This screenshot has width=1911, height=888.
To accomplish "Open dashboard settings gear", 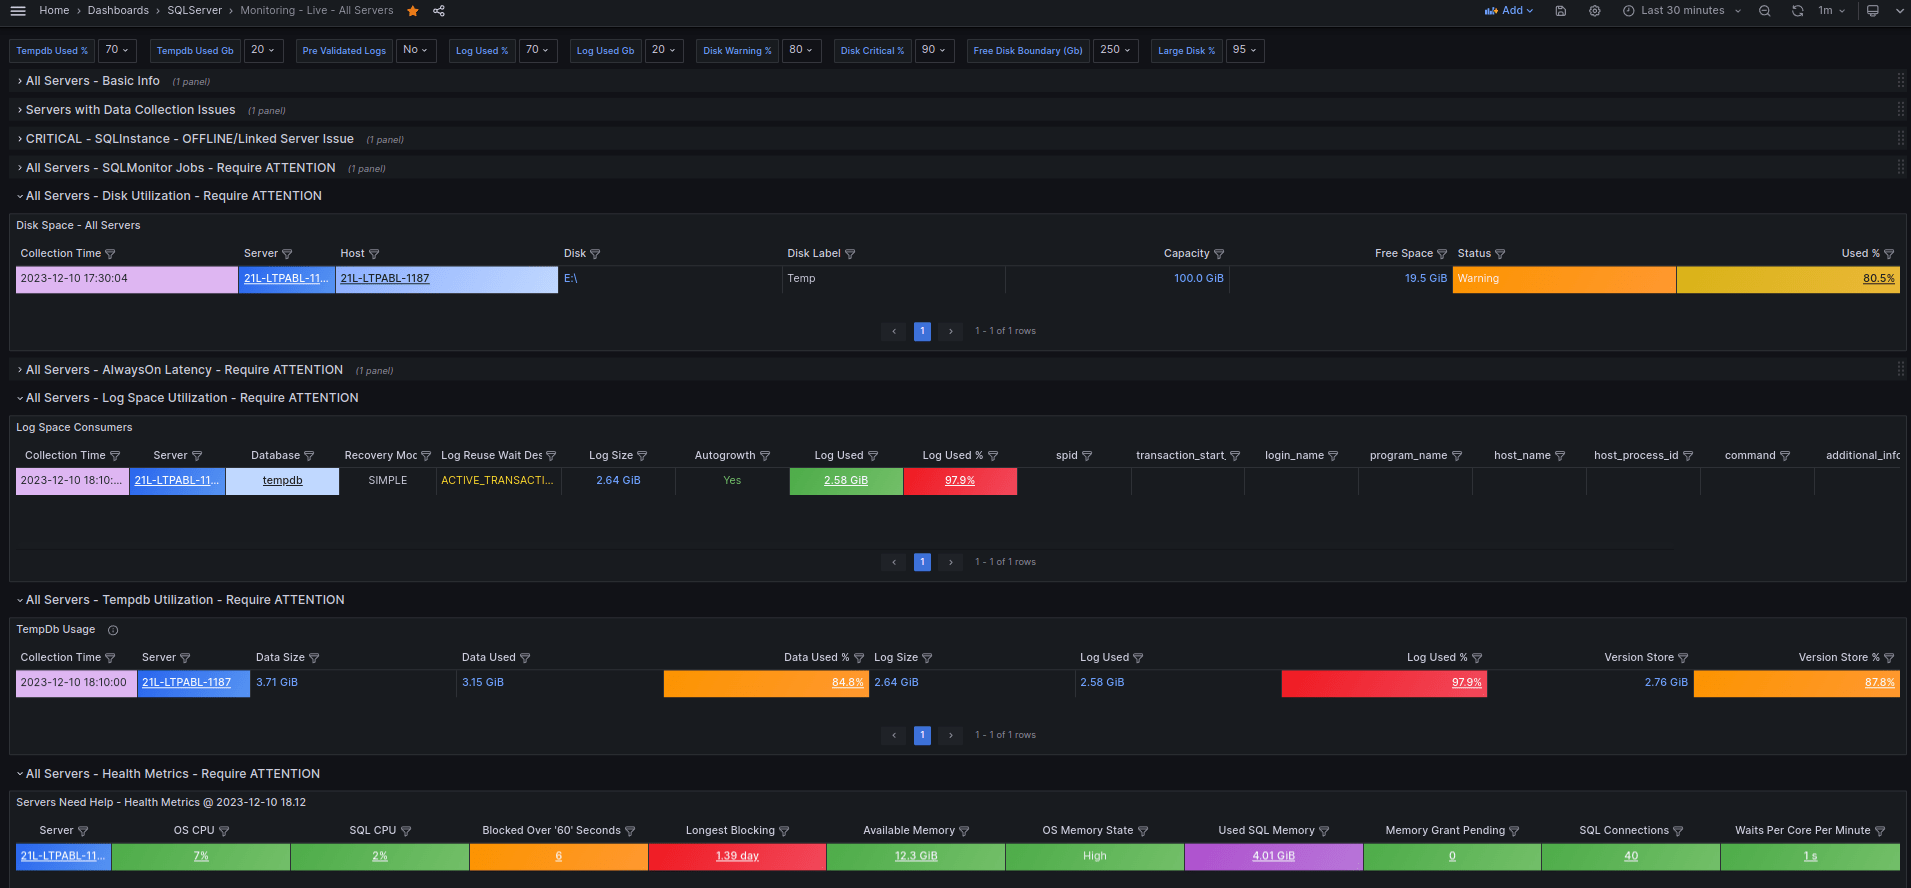I will pos(1595,11).
